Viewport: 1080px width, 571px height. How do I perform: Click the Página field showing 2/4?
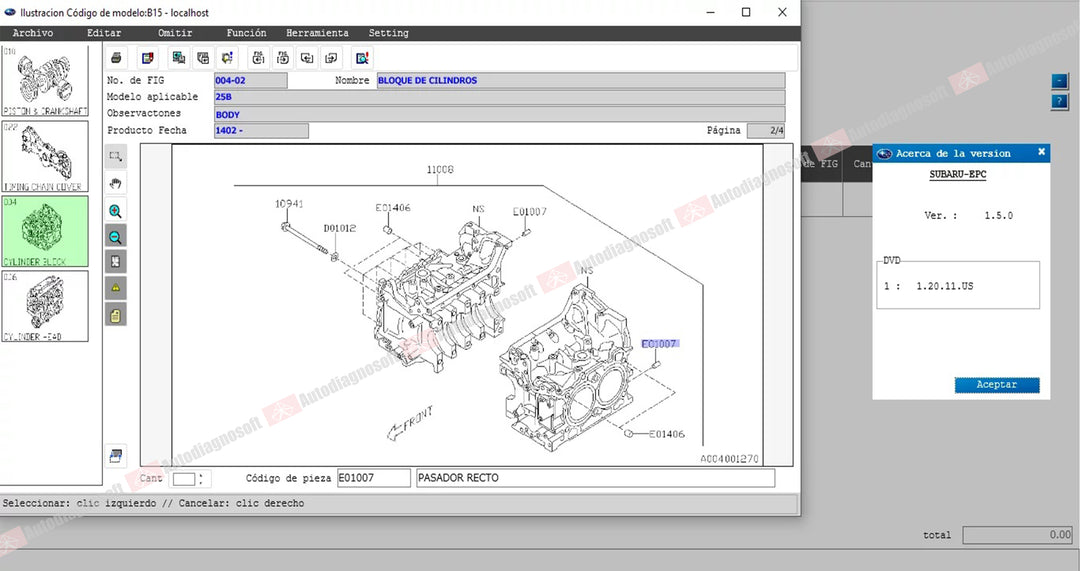click(766, 130)
